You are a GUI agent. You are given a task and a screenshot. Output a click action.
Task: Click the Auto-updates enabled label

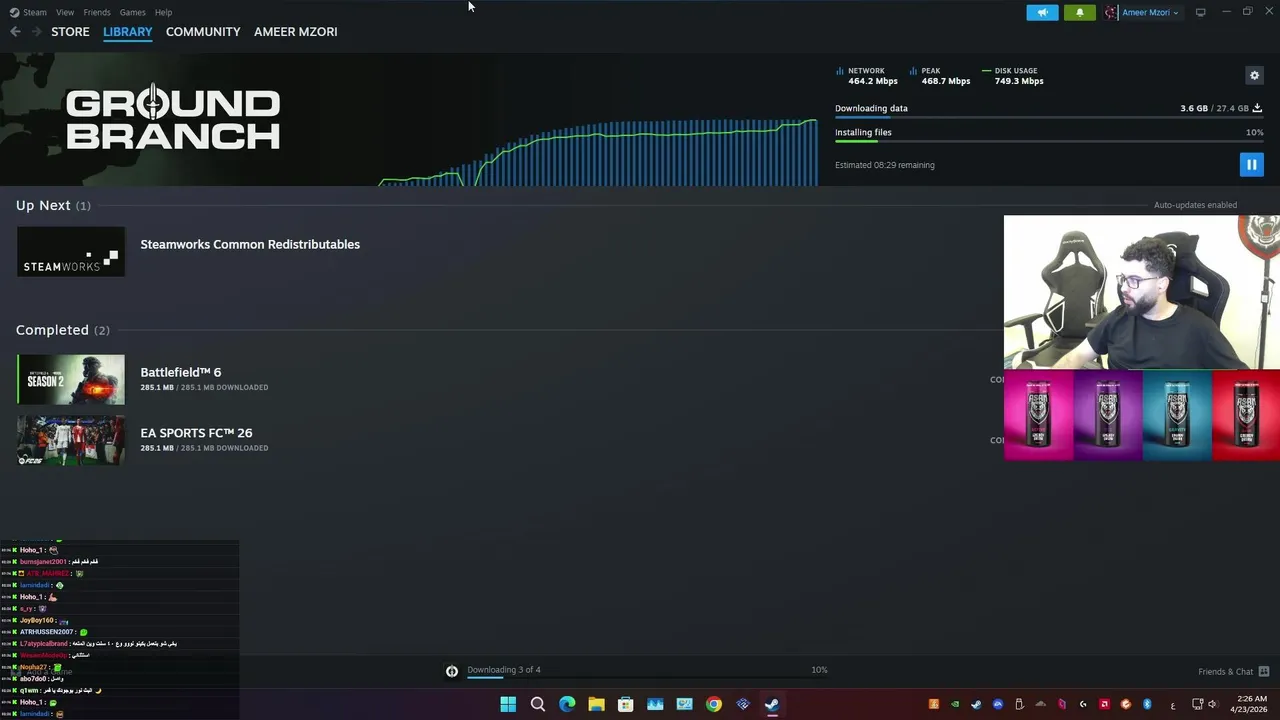pos(1195,205)
